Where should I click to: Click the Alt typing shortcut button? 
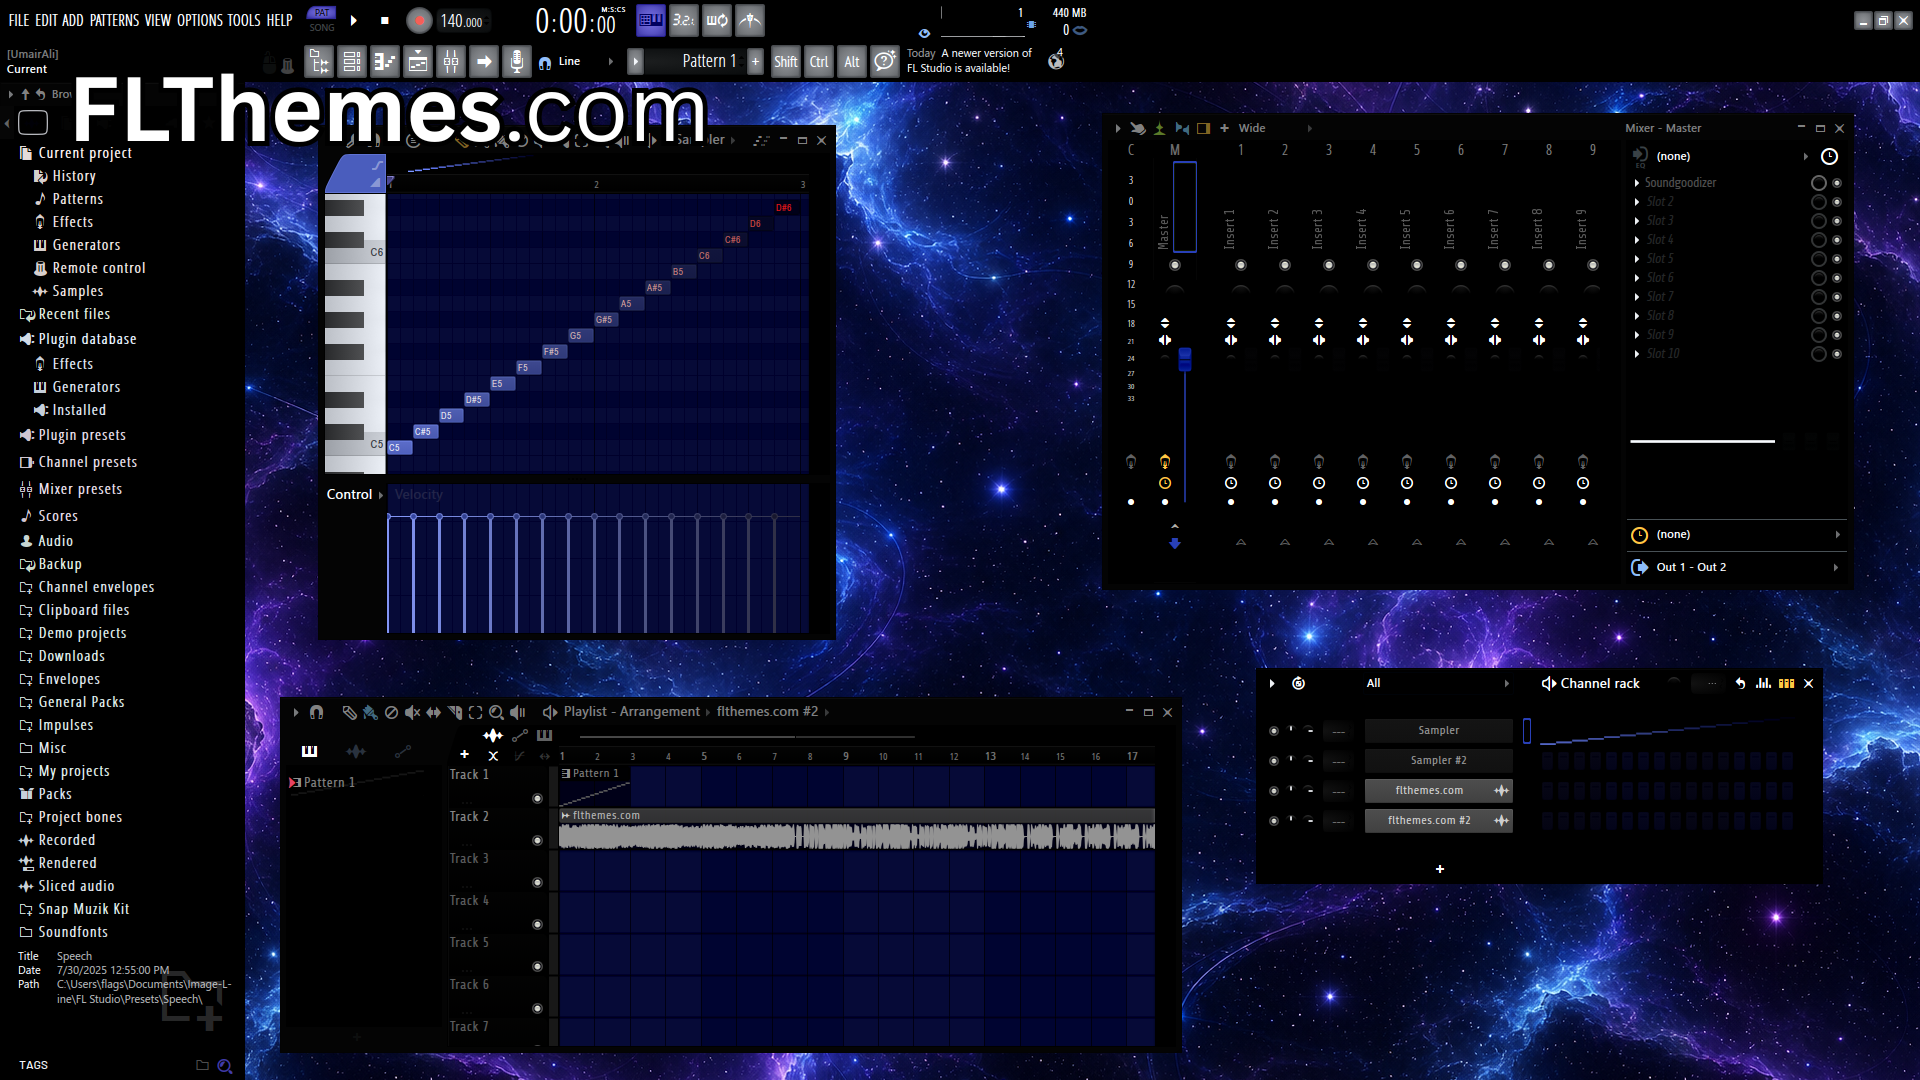pyautogui.click(x=852, y=62)
